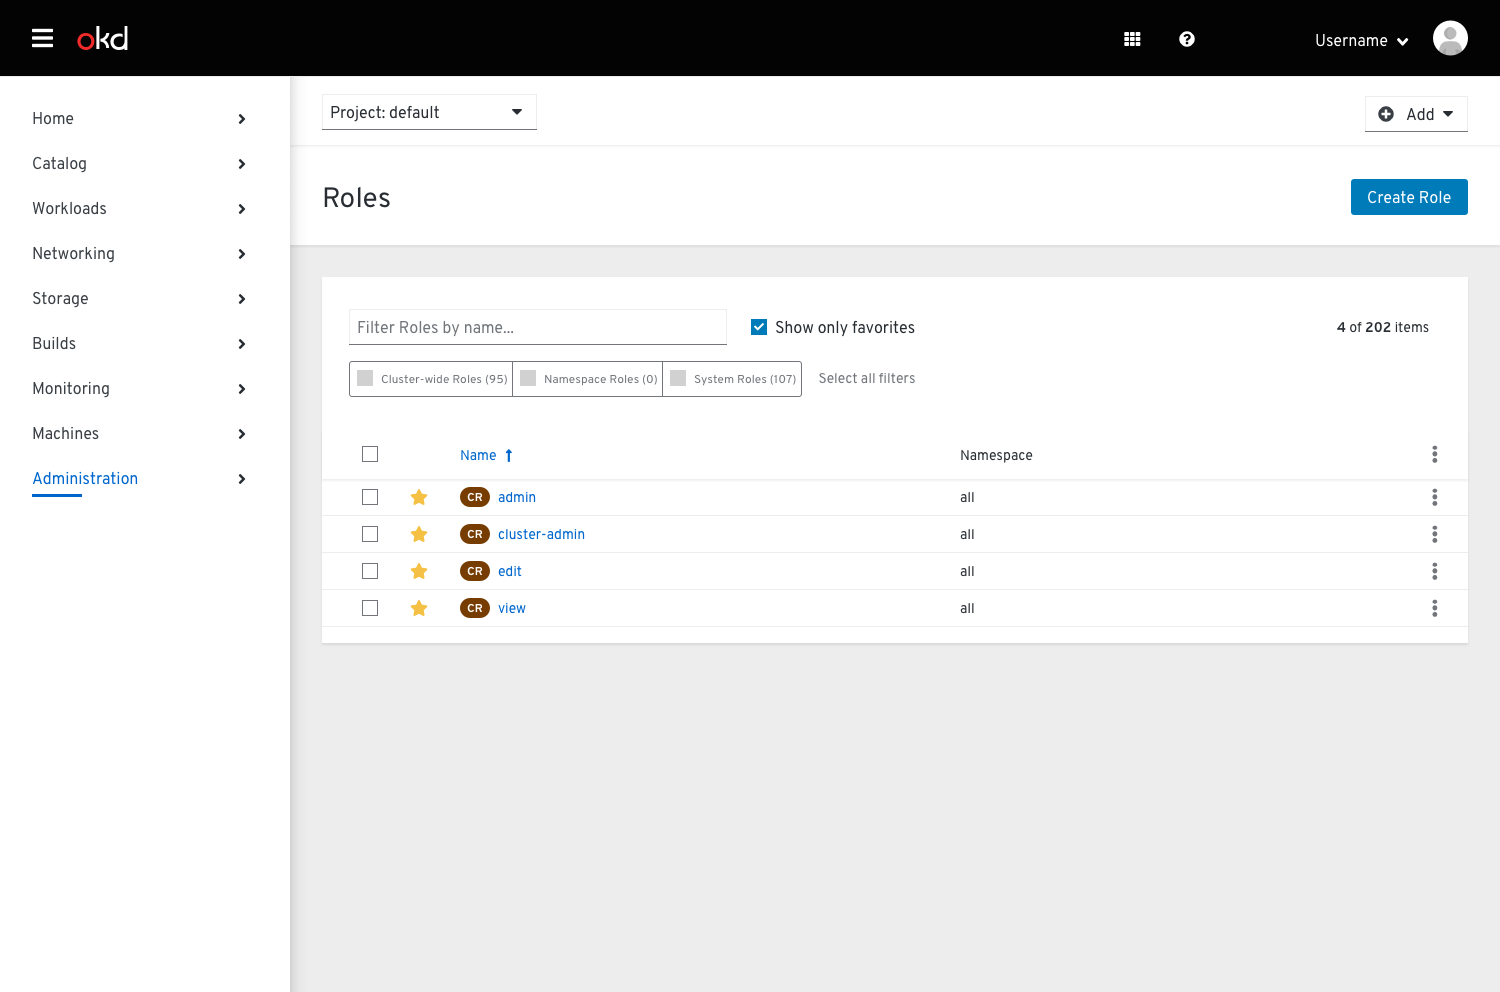
Task: Click CR badge next to view
Action: (x=475, y=608)
